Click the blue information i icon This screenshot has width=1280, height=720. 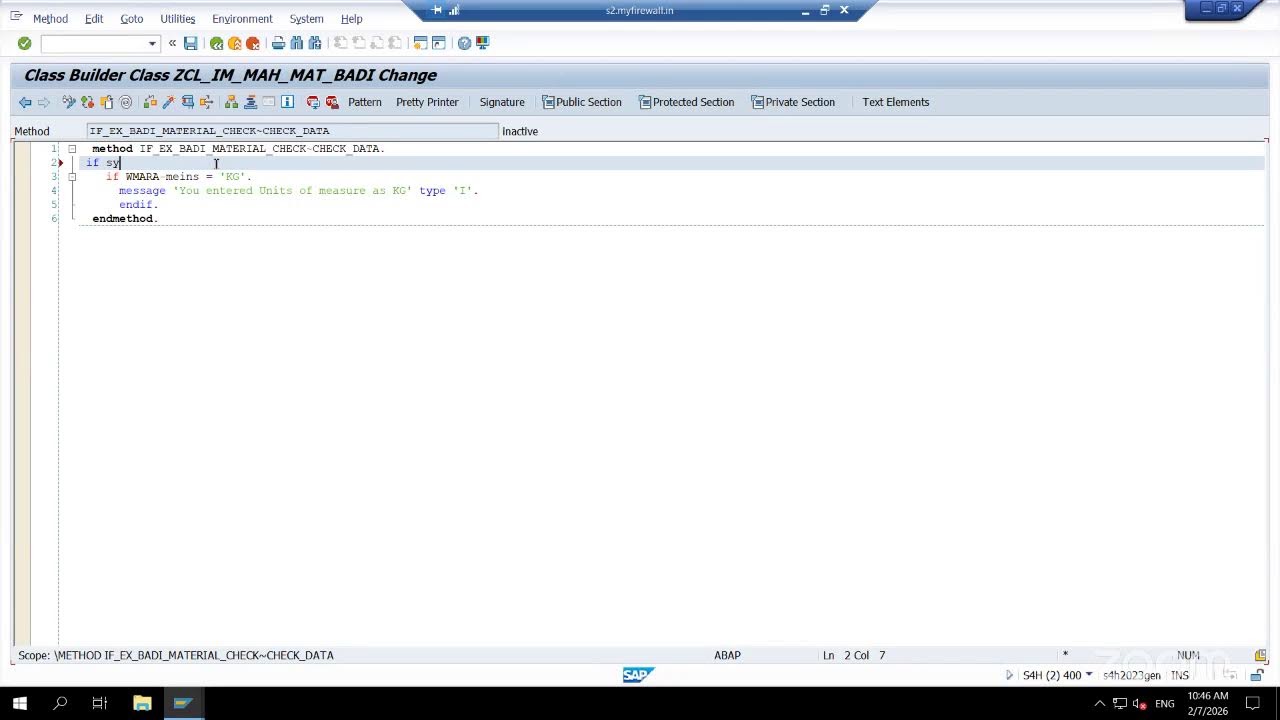(288, 102)
